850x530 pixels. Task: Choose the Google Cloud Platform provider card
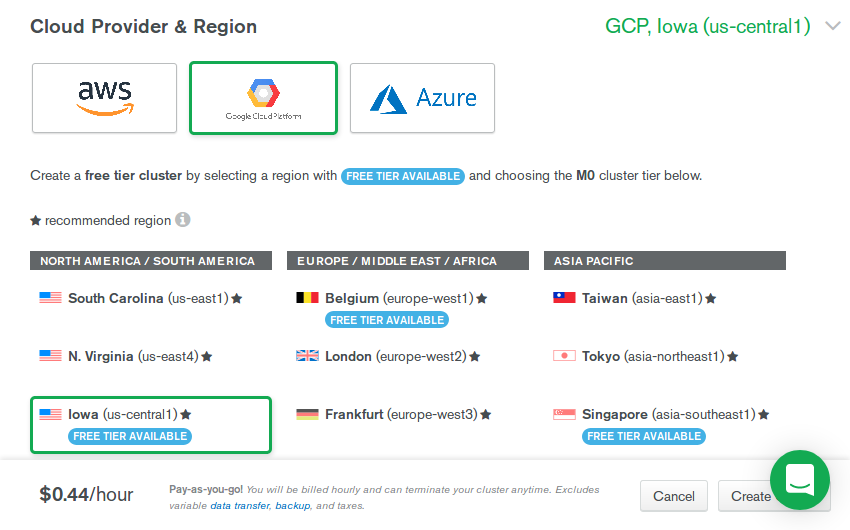[263, 98]
